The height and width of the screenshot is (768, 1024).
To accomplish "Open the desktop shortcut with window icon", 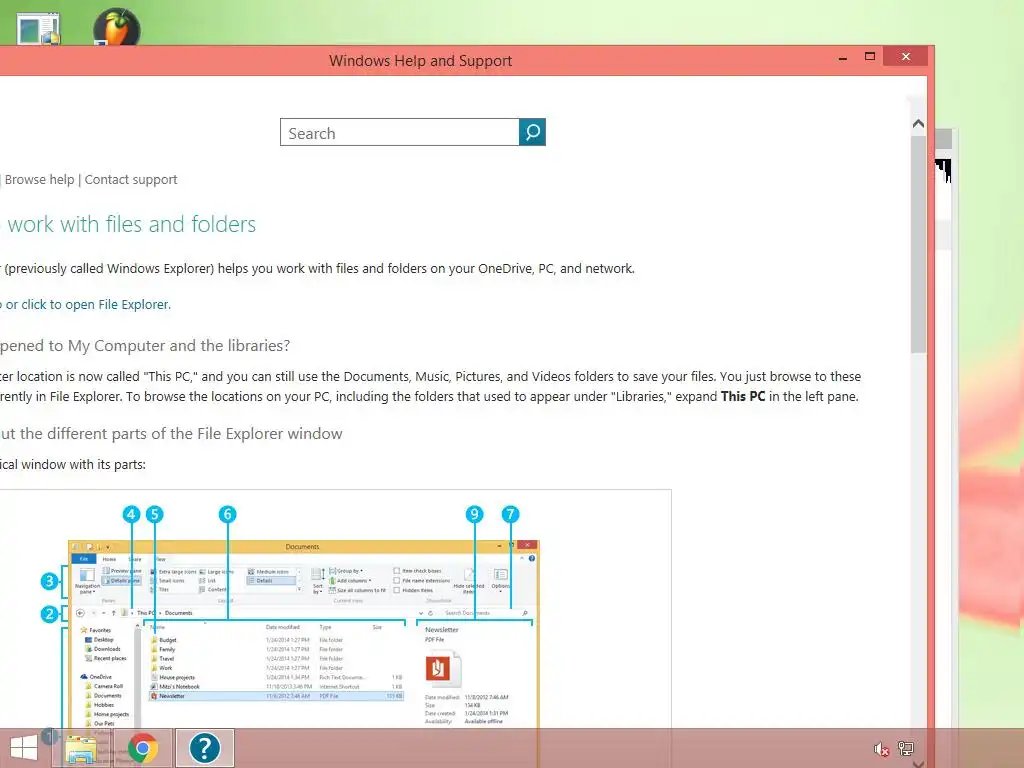I will (x=38, y=29).
